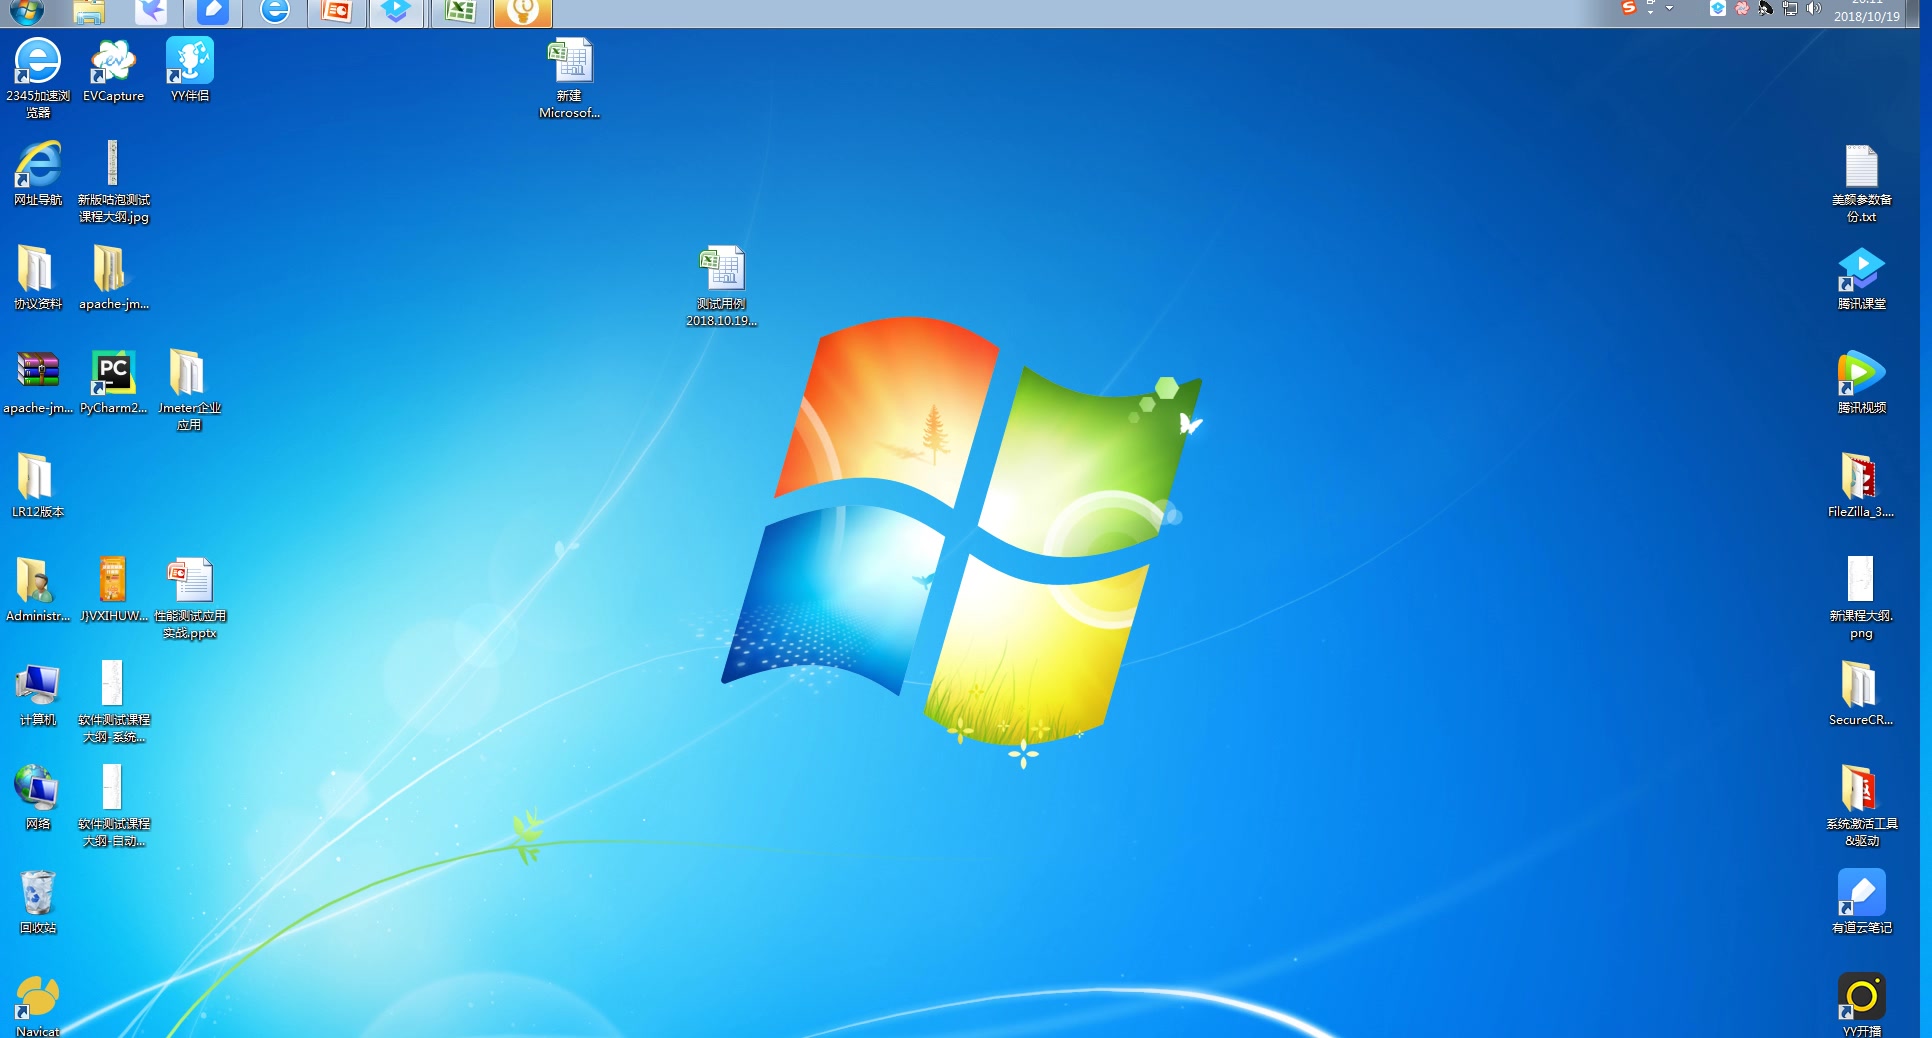Screen dimensions: 1932x1038
Task: Open the clock showing 2018/10/19
Action: pos(1867,12)
